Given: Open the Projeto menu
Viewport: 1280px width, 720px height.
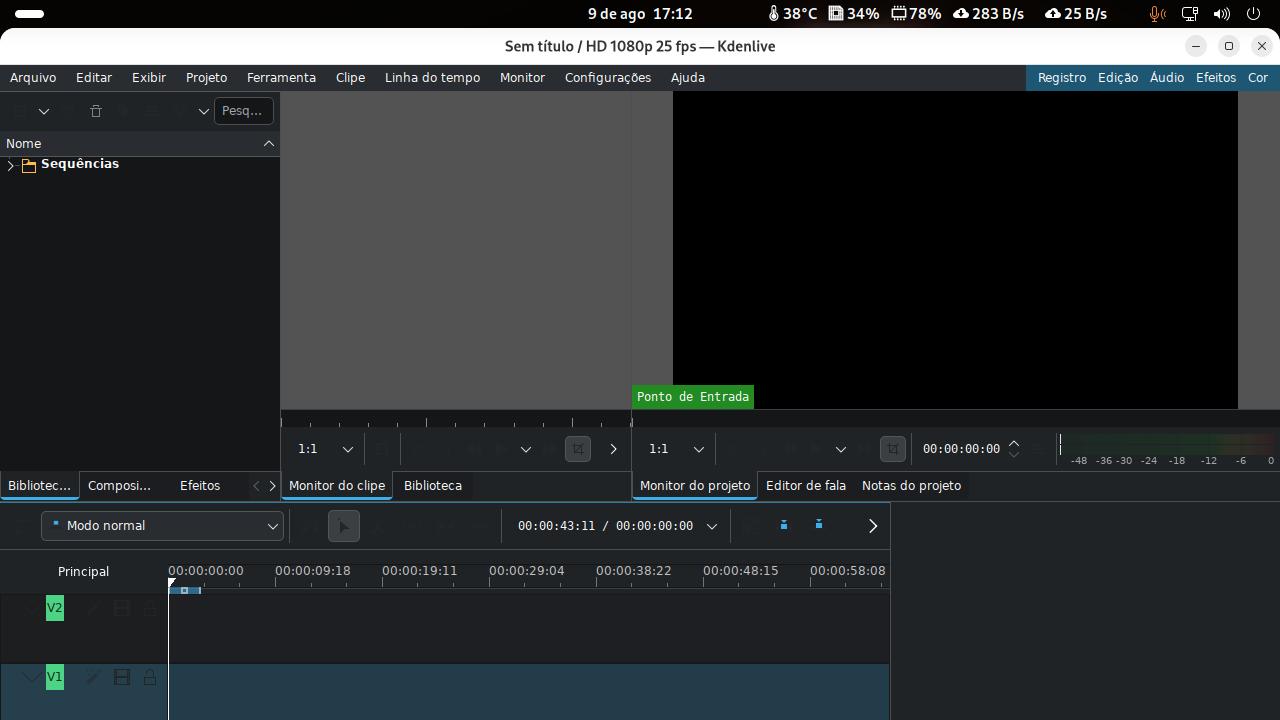Looking at the screenshot, I should coord(206,77).
